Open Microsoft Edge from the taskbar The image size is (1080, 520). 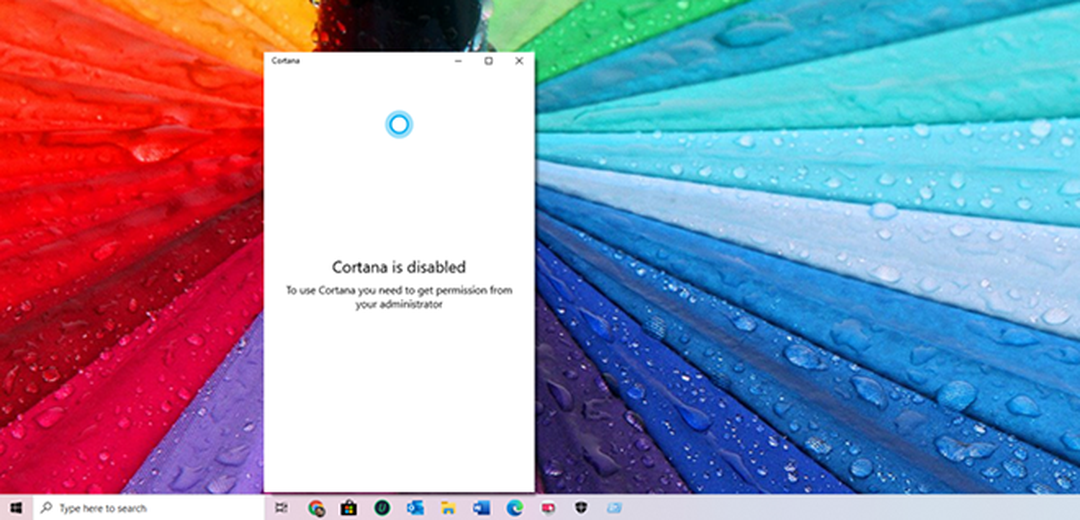click(515, 508)
